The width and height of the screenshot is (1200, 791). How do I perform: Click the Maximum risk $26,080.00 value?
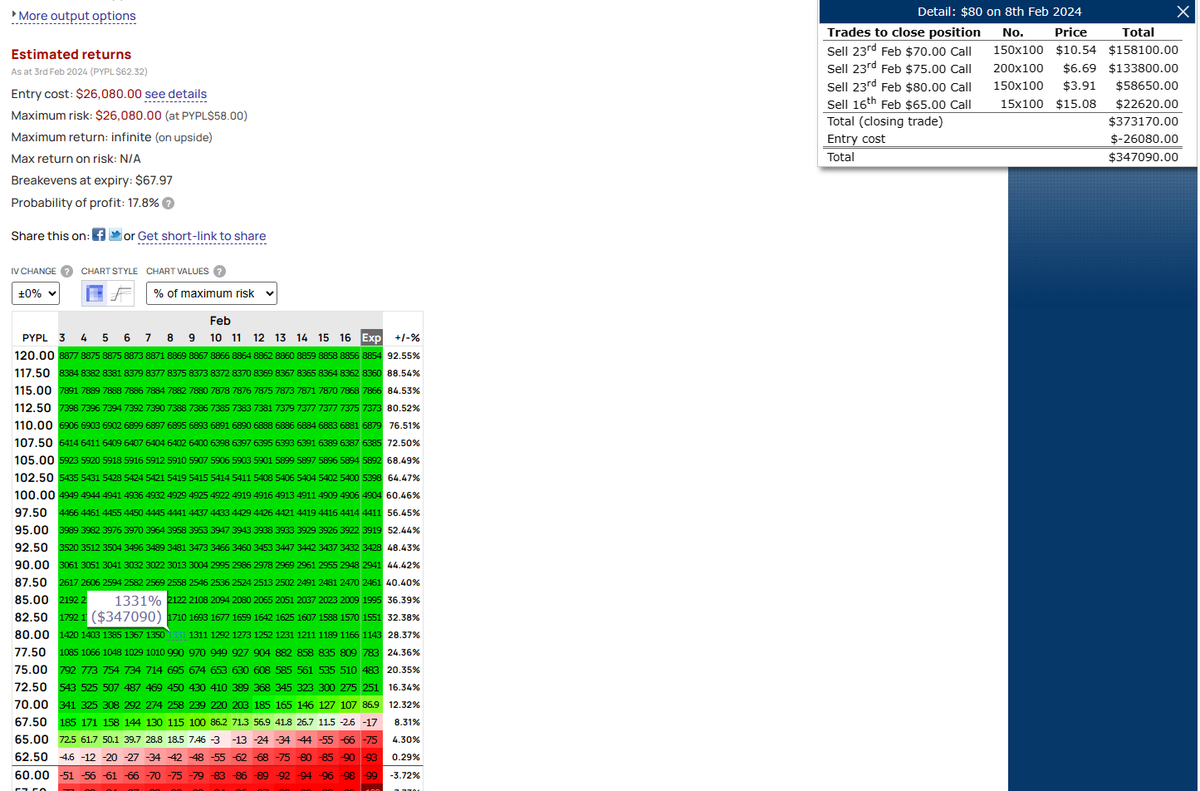click(128, 115)
